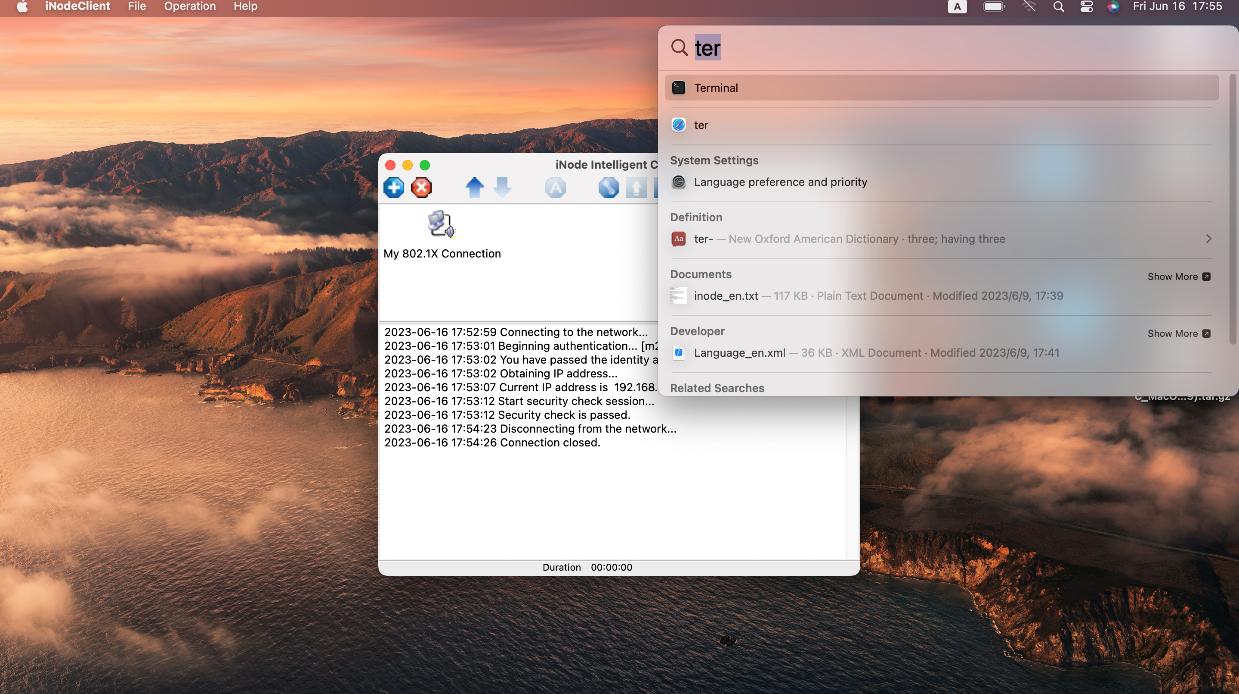The height and width of the screenshot is (694, 1239).
Task: Open the Apple menu
Action: point(22,6)
